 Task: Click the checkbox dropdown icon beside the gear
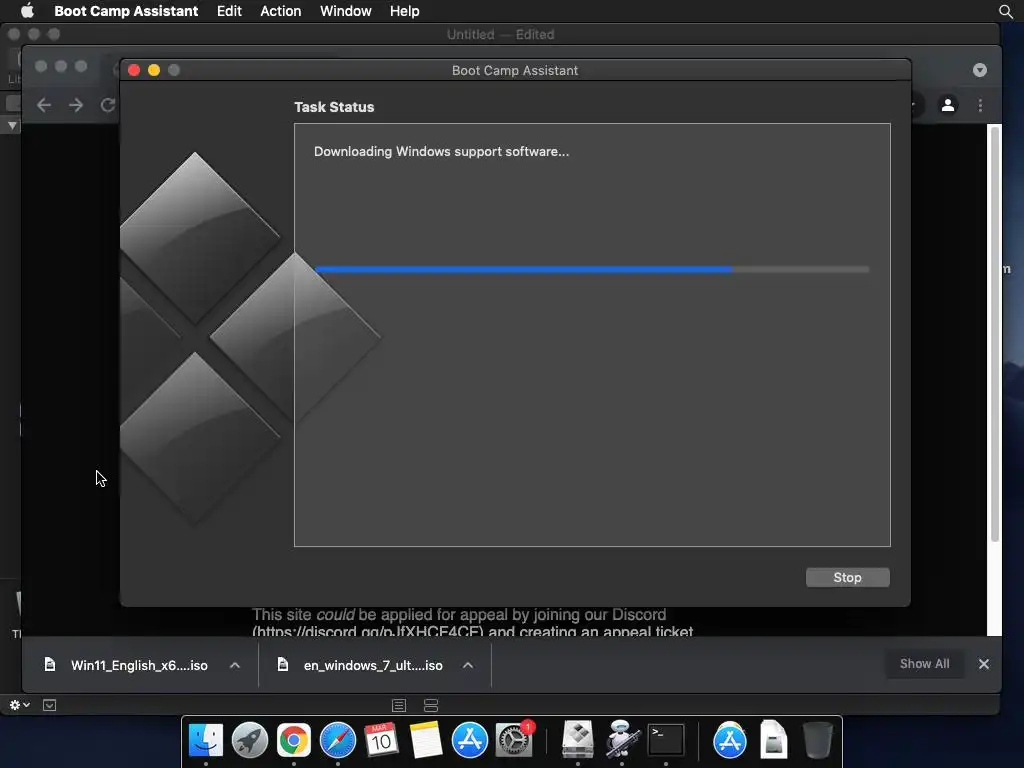pyautogui.click(x=49, y=705)
